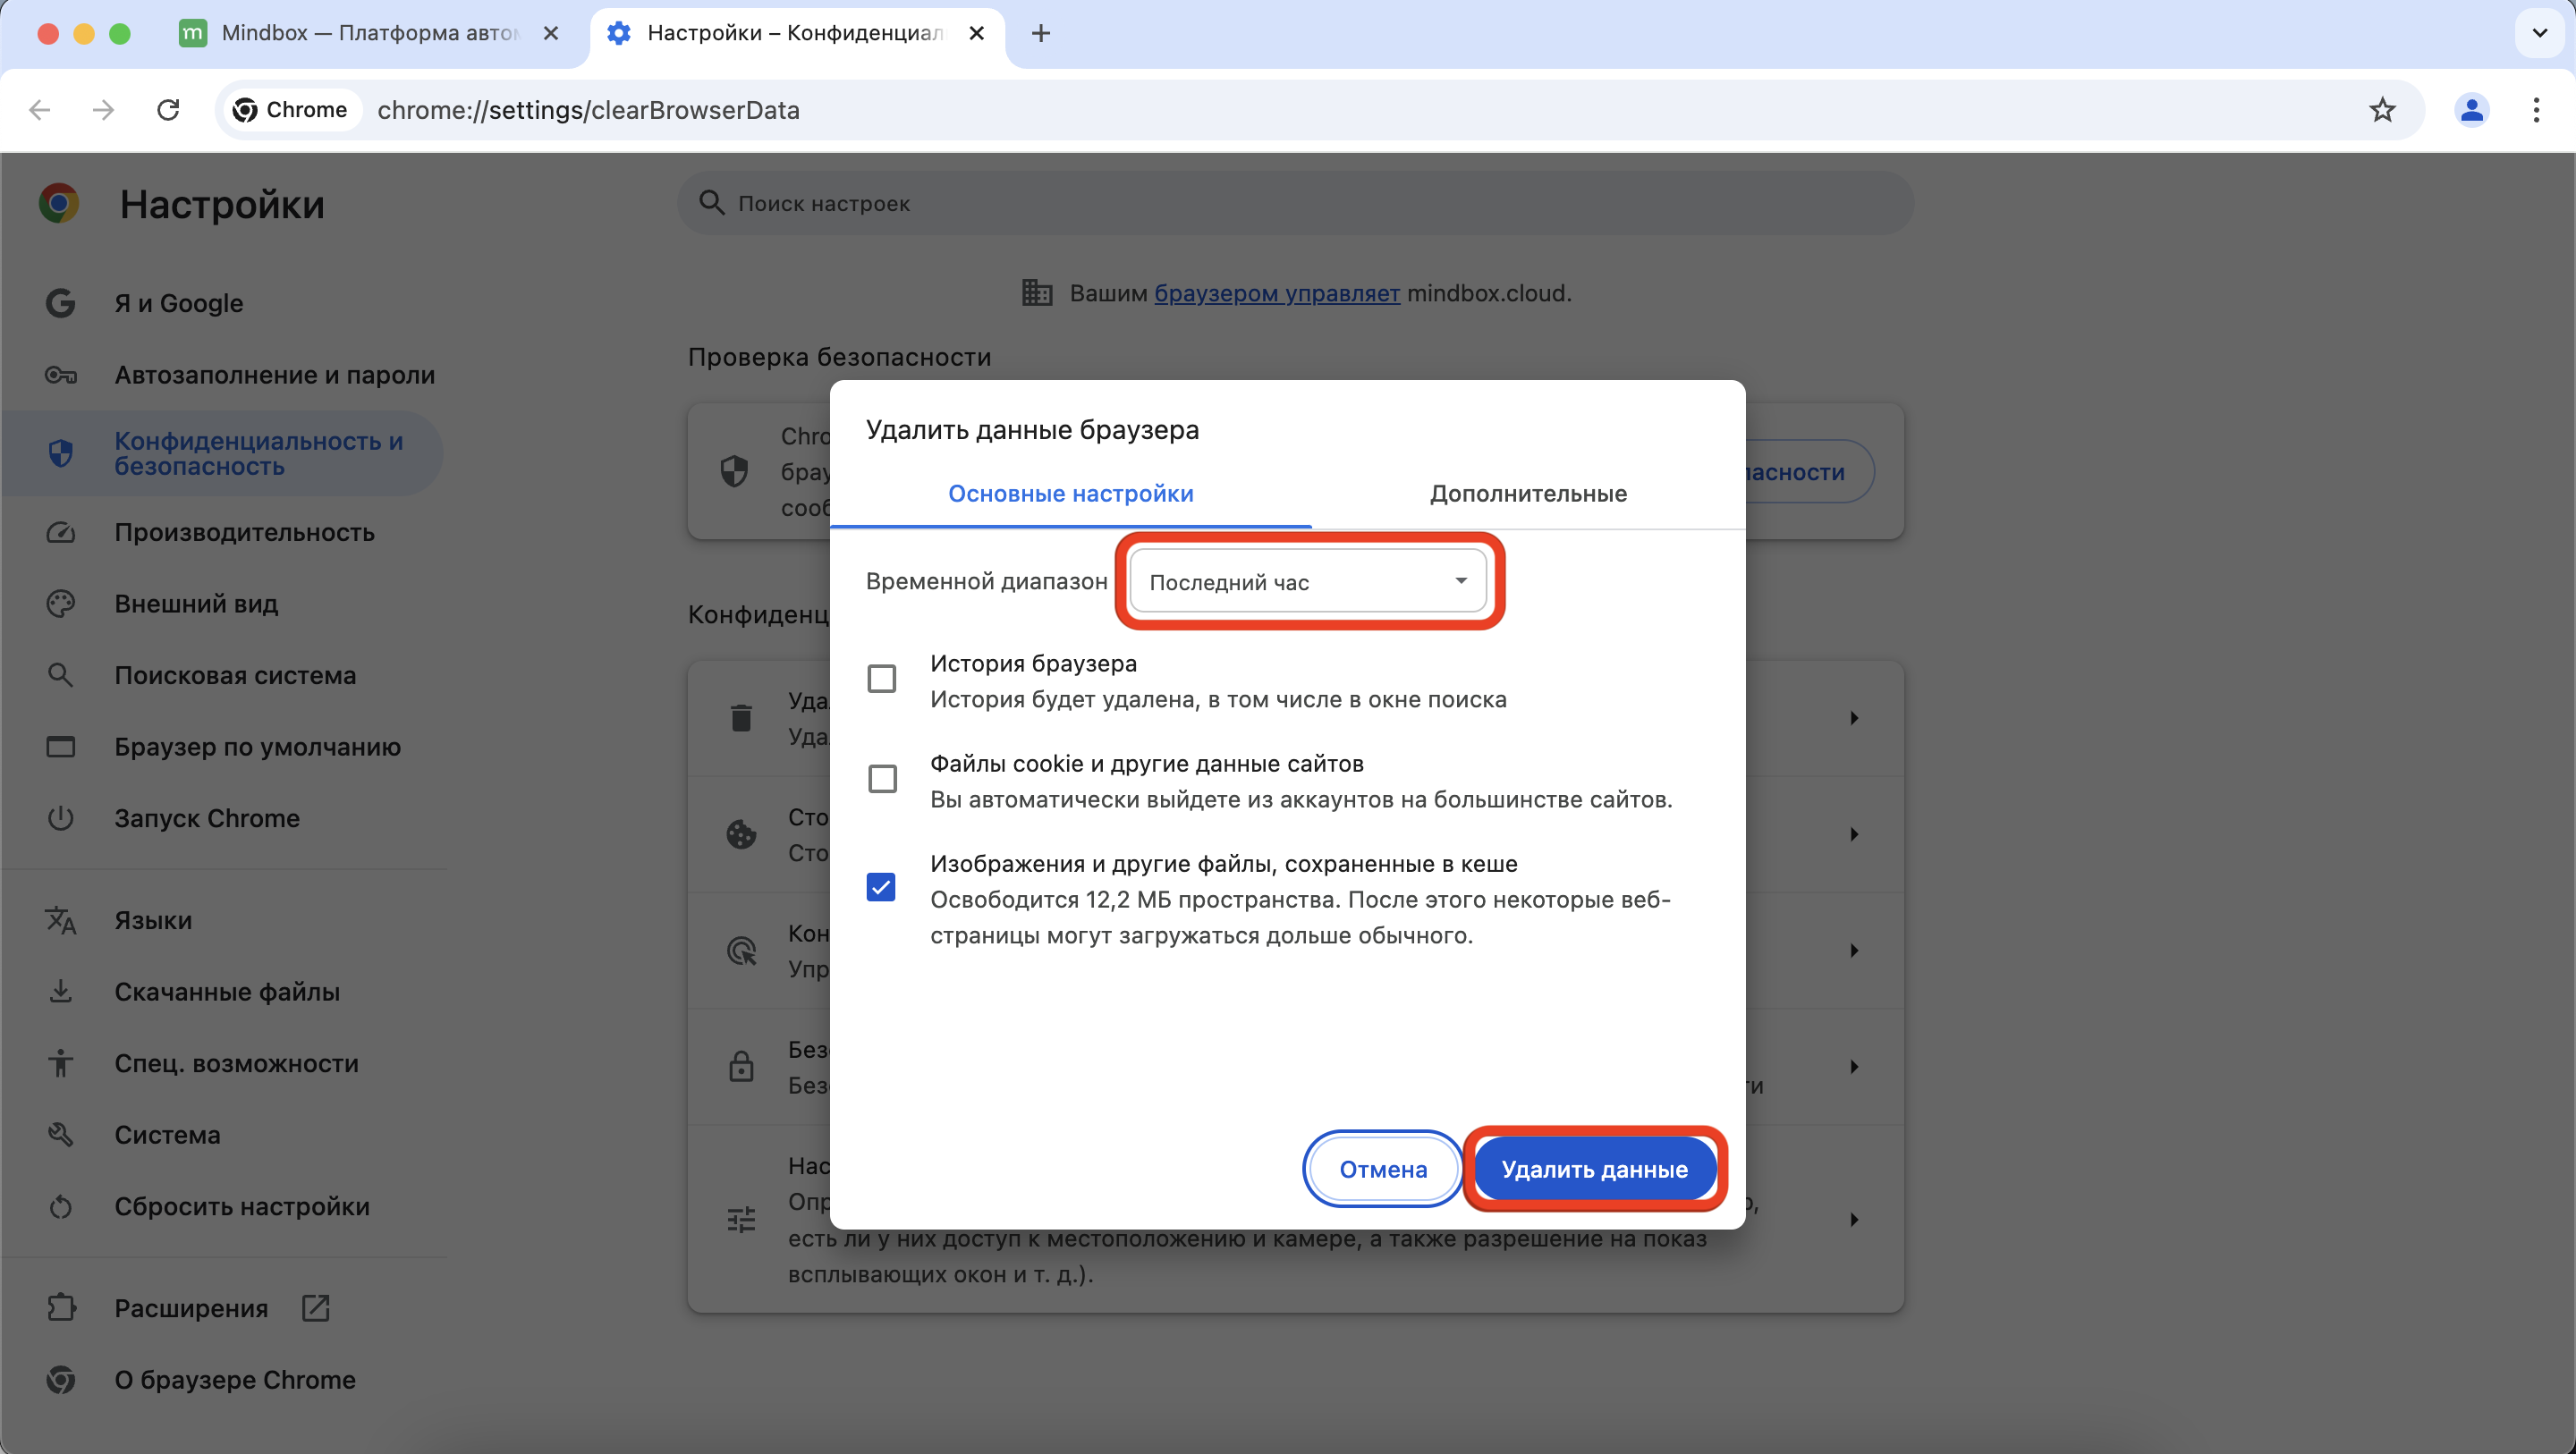The height and width of the screenshot is (1454, 2576).
Task: Toggle 'История браузера' checkbox on
Action: coord(881,680)
